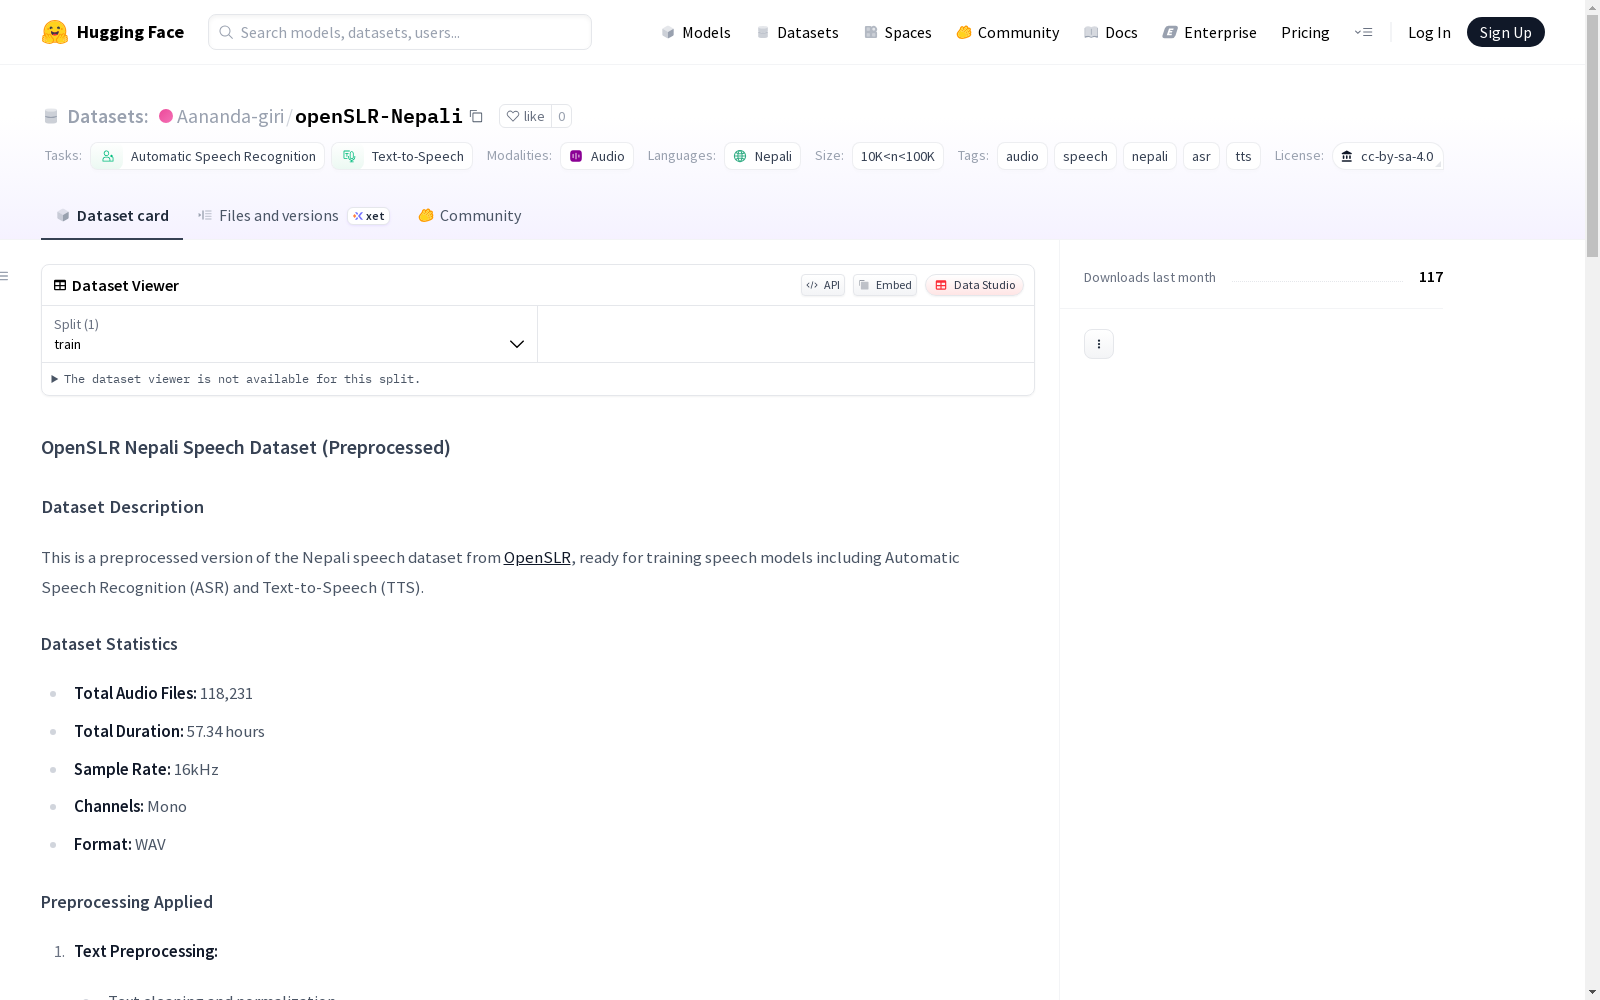
Task: Click the heart like button
Action: 525,116
